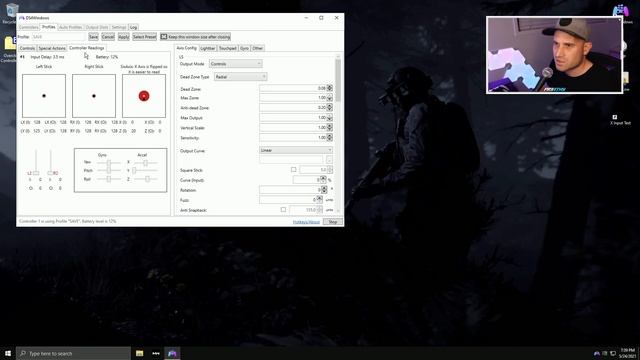
Task: Click the Accel X slider
Action: [145, 162]
